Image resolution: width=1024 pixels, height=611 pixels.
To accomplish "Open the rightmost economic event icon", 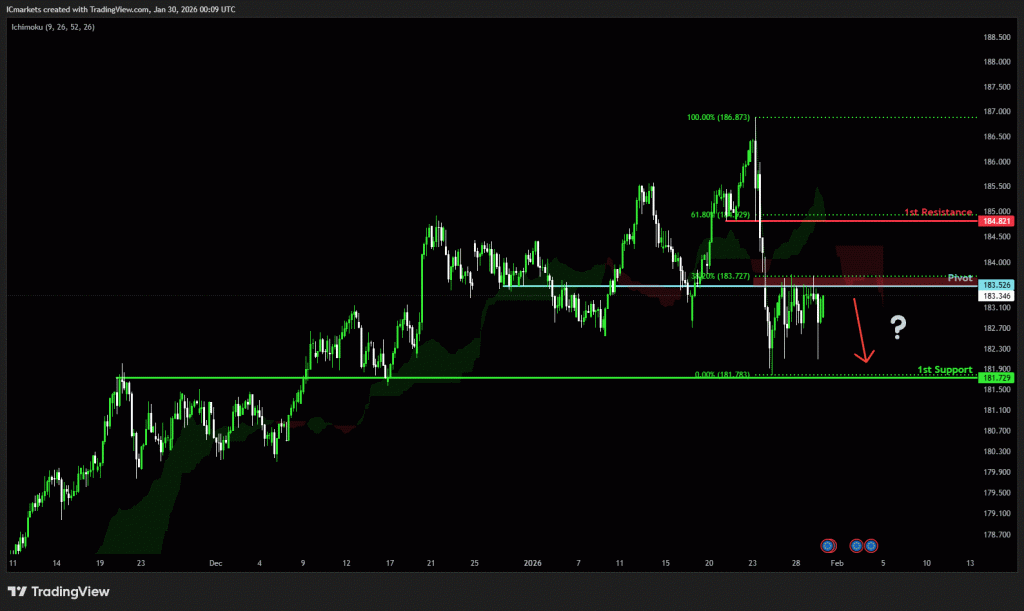I will click(x=871, y=545).
